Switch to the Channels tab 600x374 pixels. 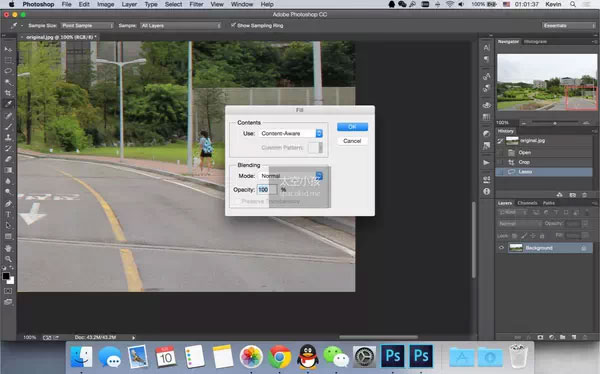pyautogui.click(x=527, y=203)
